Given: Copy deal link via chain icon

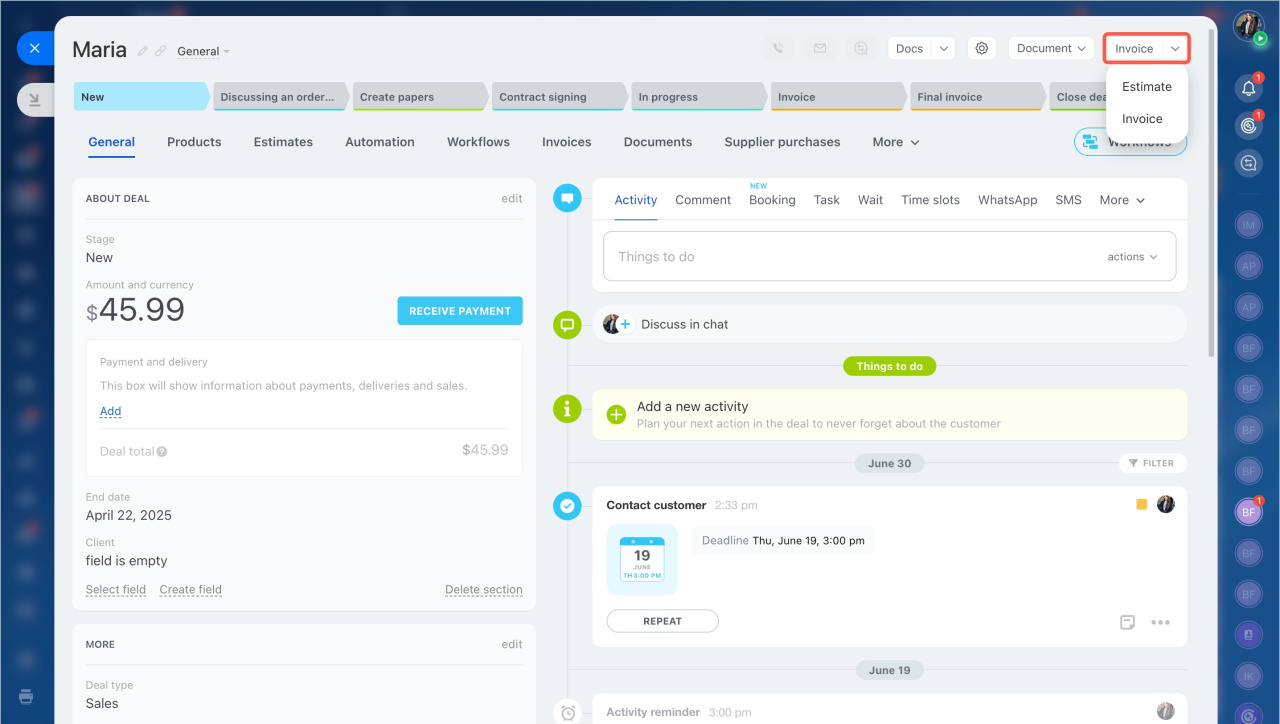Looking at the screenshot, I should coord(161,51).
